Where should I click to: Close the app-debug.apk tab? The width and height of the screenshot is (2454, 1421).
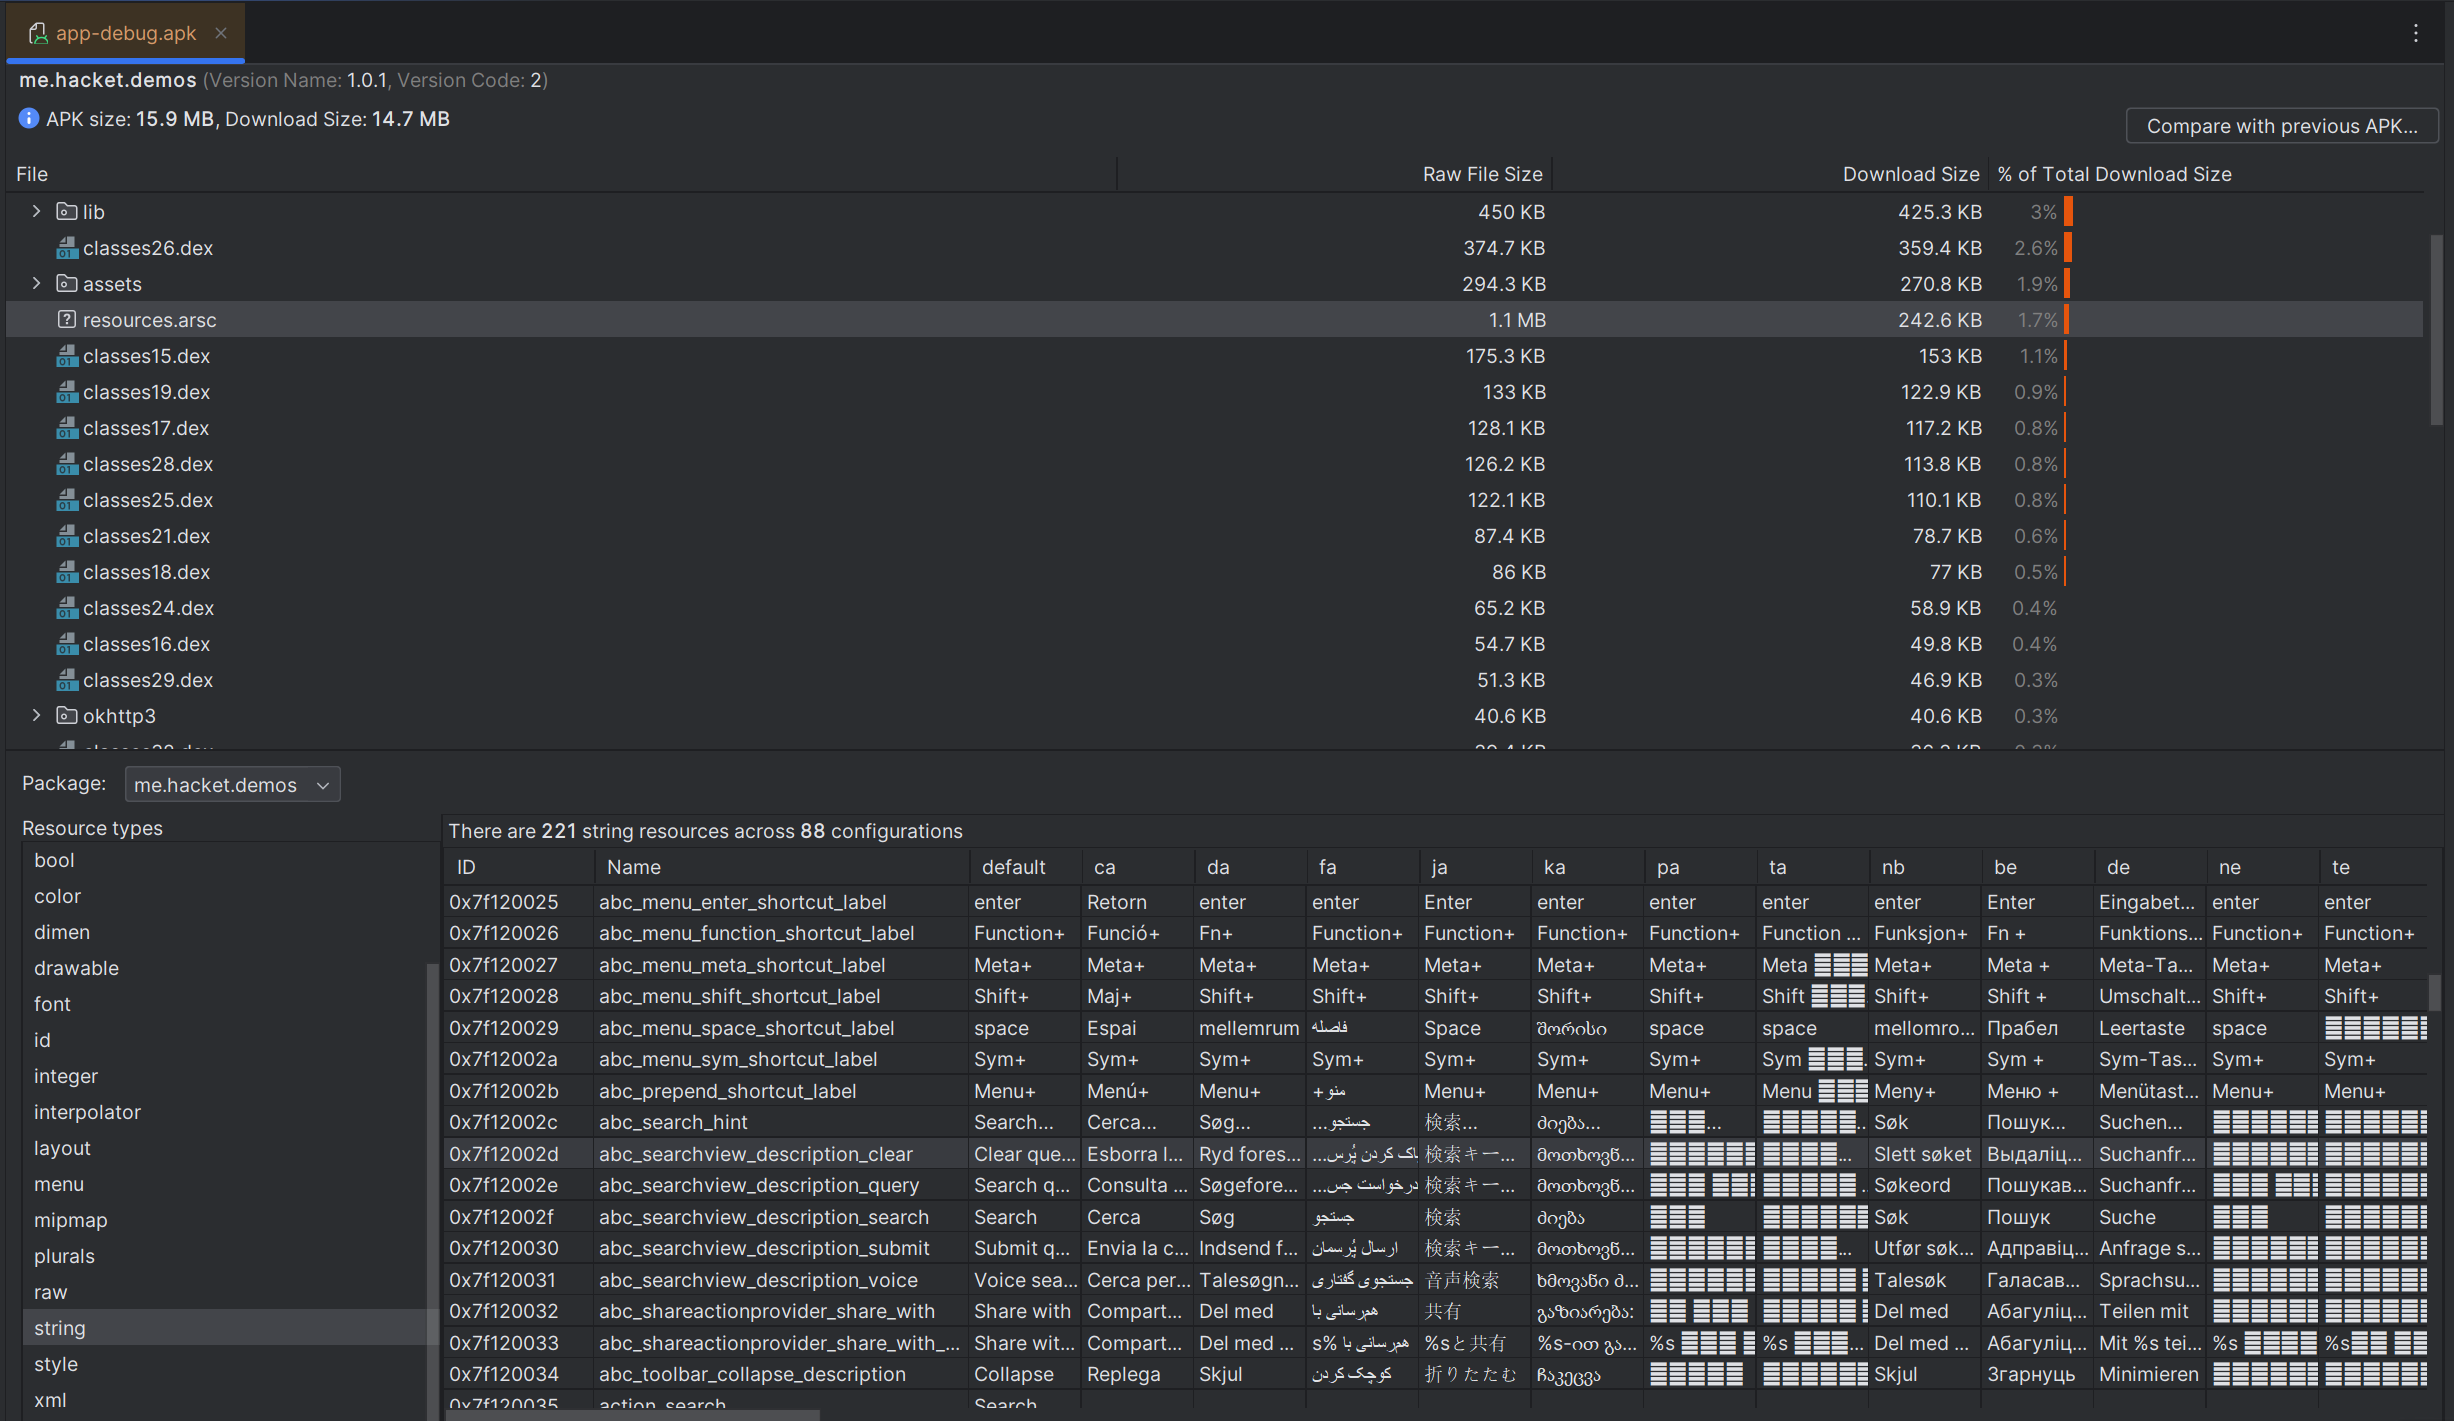pyautogui.click(x=221, y=33)
